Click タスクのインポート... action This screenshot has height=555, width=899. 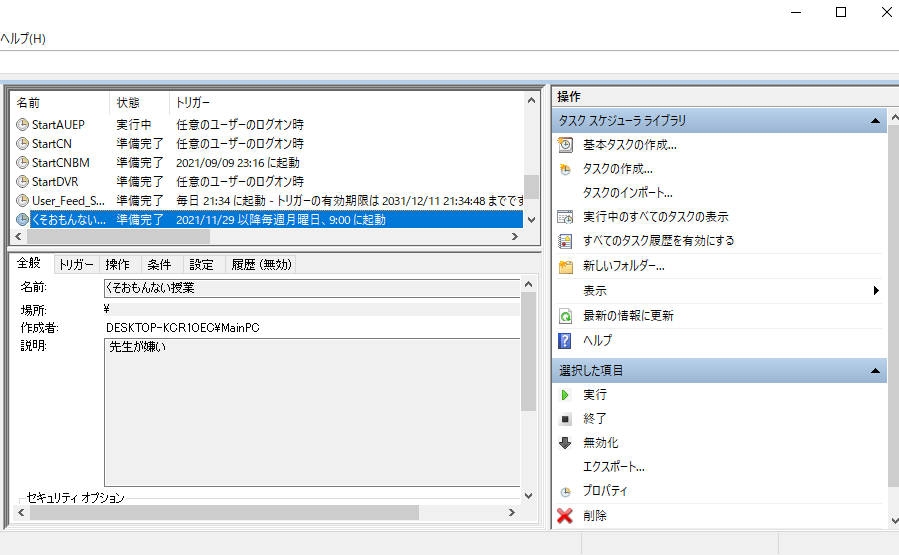click(x=627, y=193)
